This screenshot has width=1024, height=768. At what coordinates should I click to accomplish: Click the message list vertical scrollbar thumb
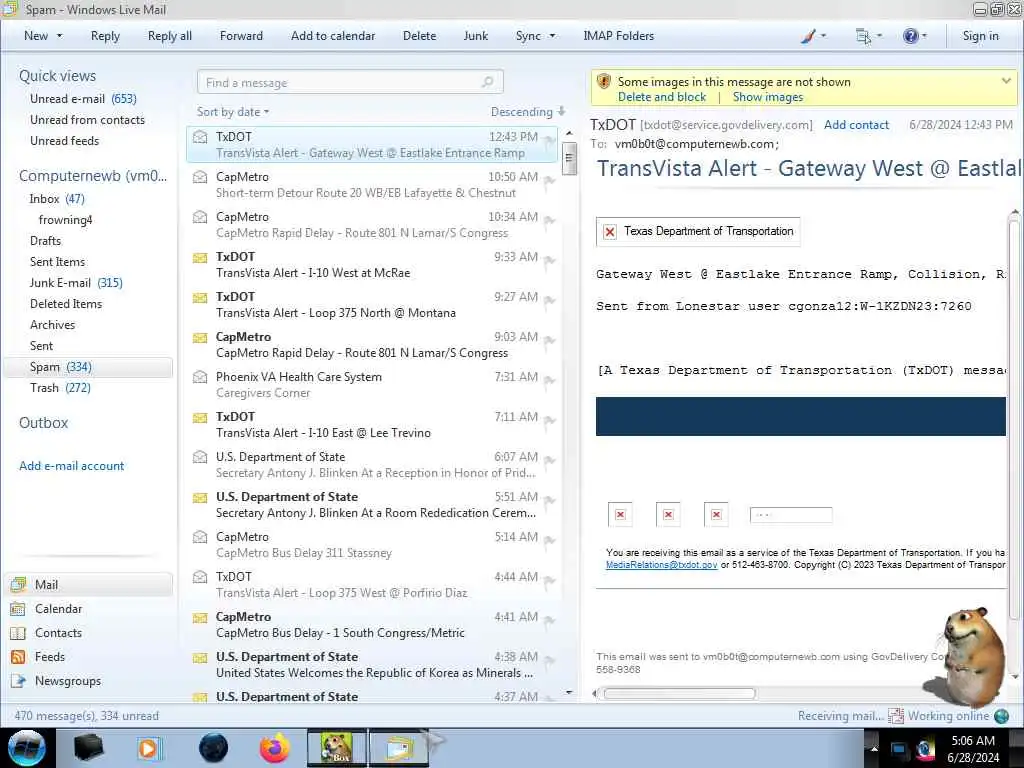(x=569, y=159)
